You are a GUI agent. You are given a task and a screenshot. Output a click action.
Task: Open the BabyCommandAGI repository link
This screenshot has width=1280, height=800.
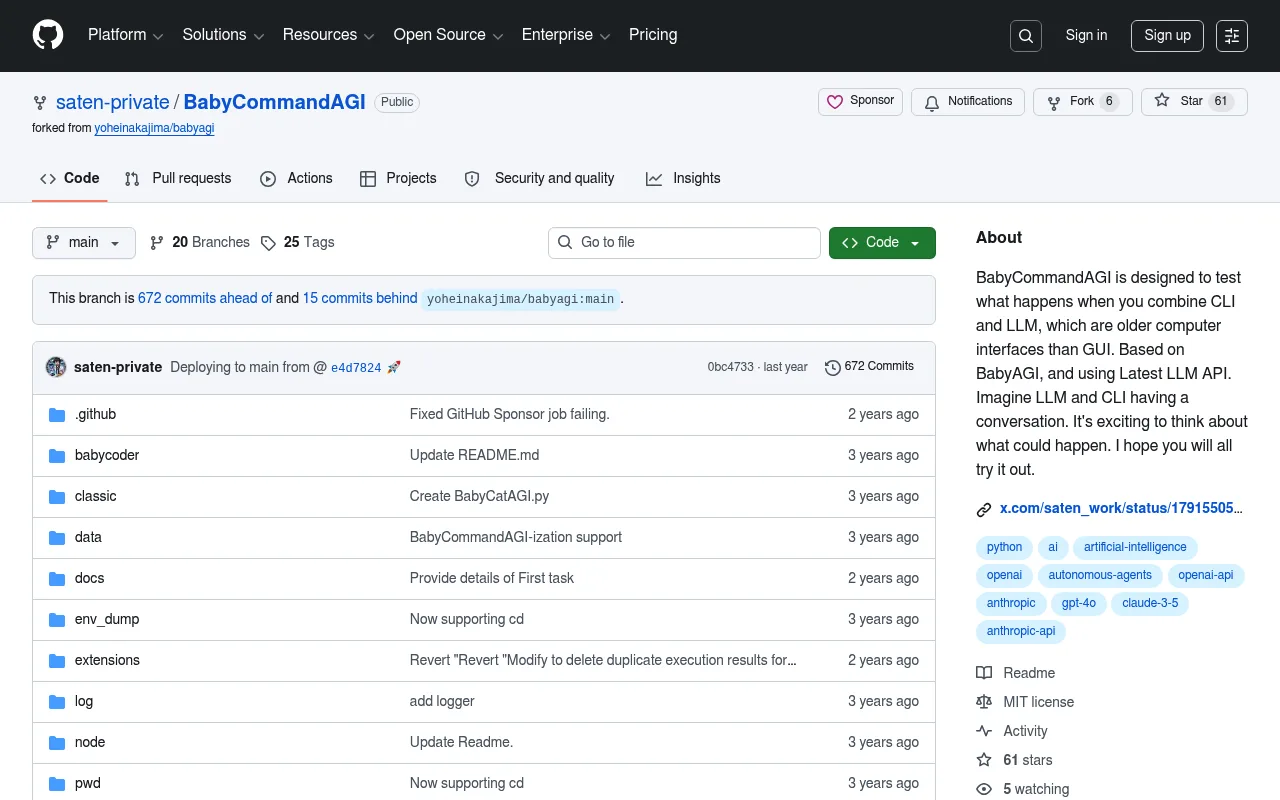point(274,102)
